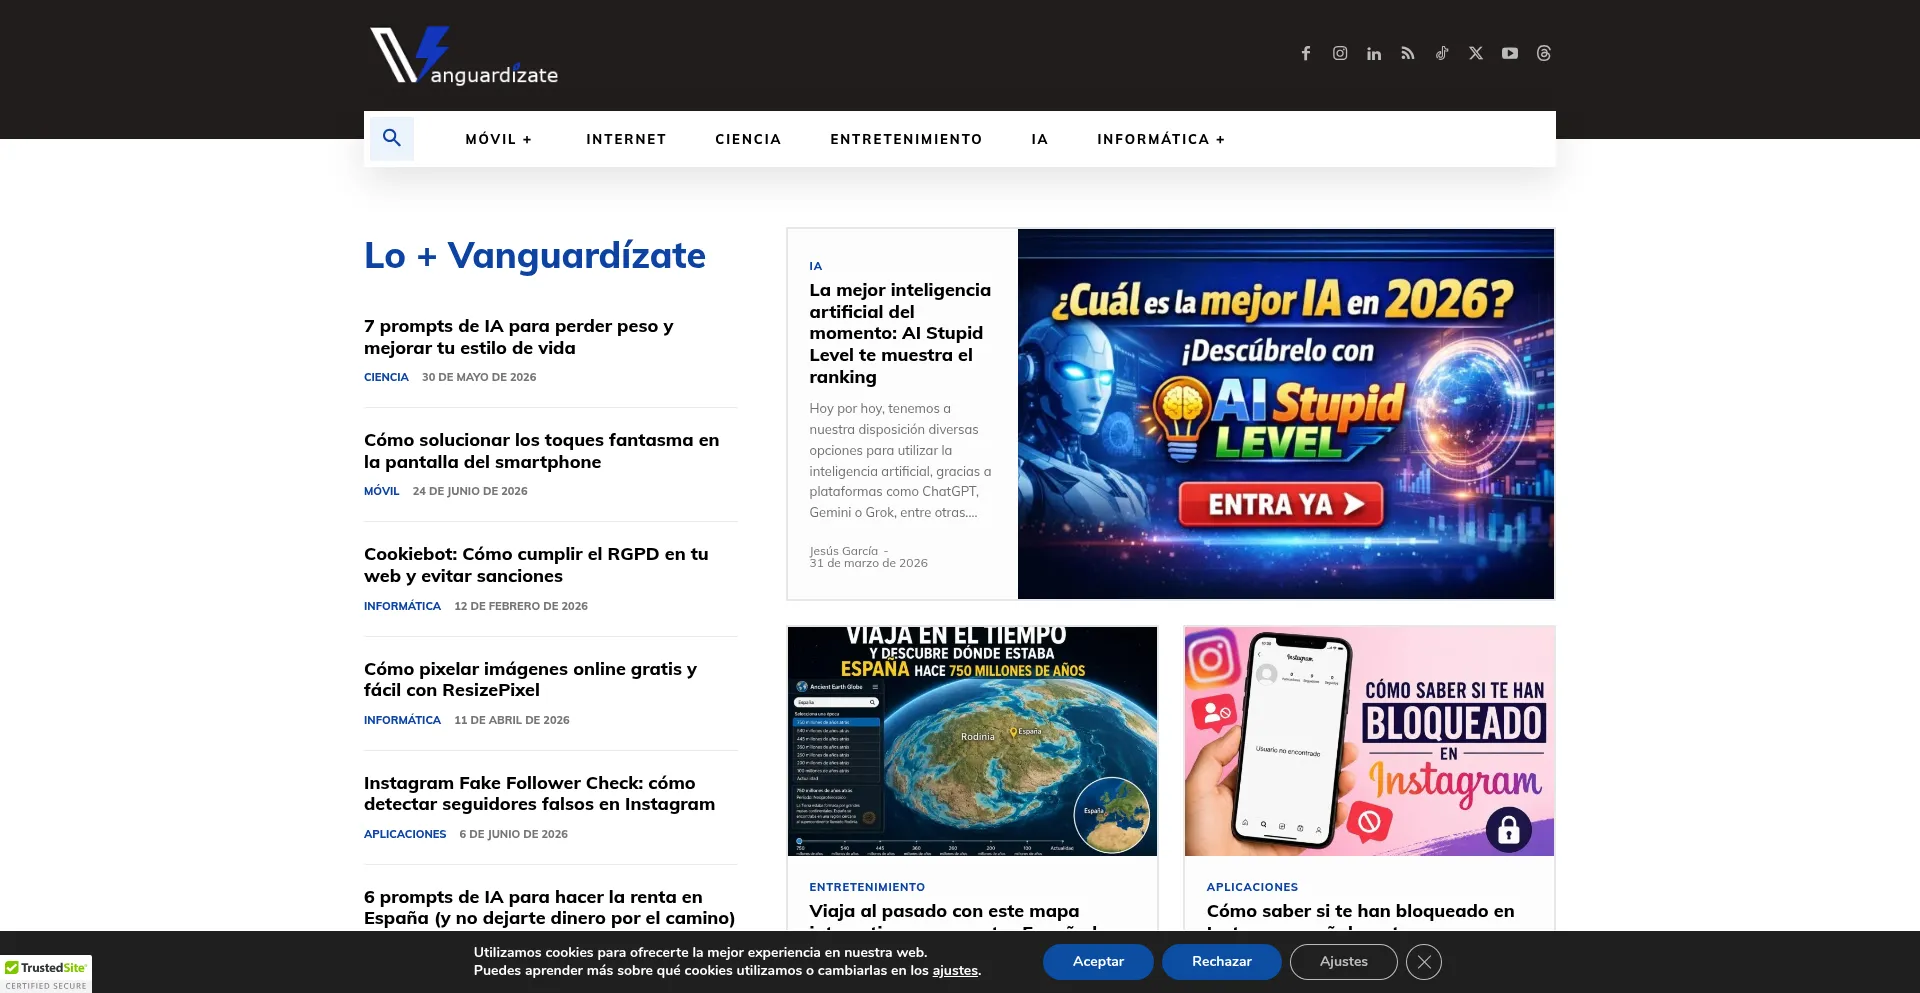
Task: Click the search magnifier icon
Action: click(x=392, y=138)
